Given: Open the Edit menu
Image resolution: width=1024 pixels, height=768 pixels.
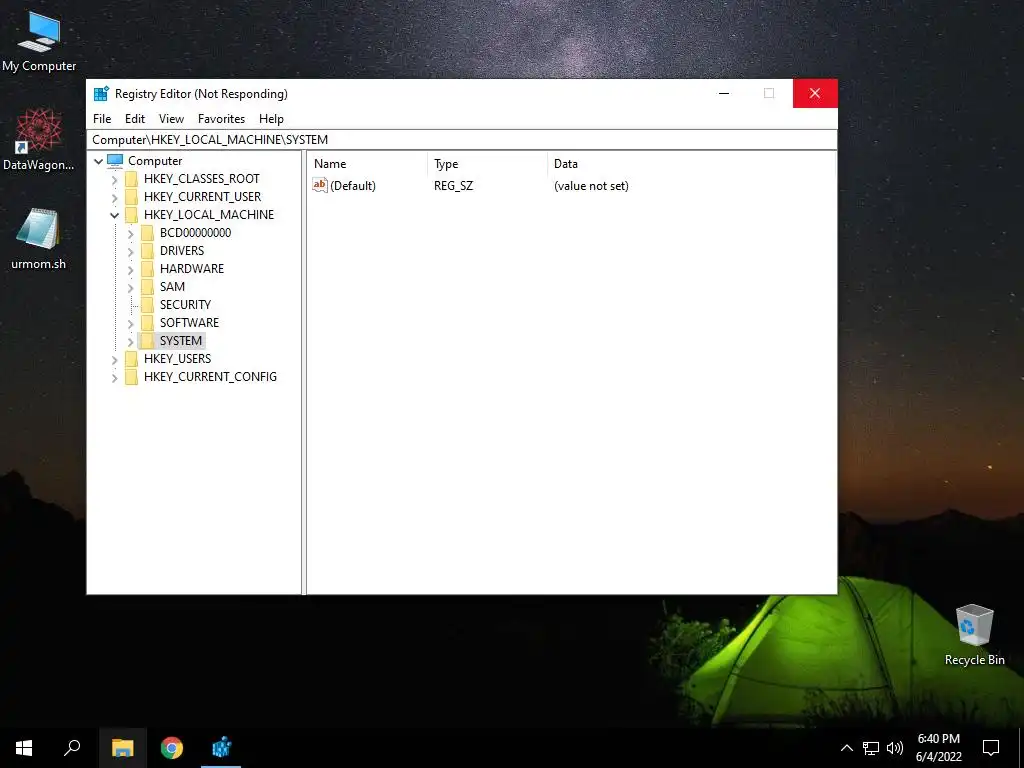Looking at the screenshot, I should pos(135,119).
